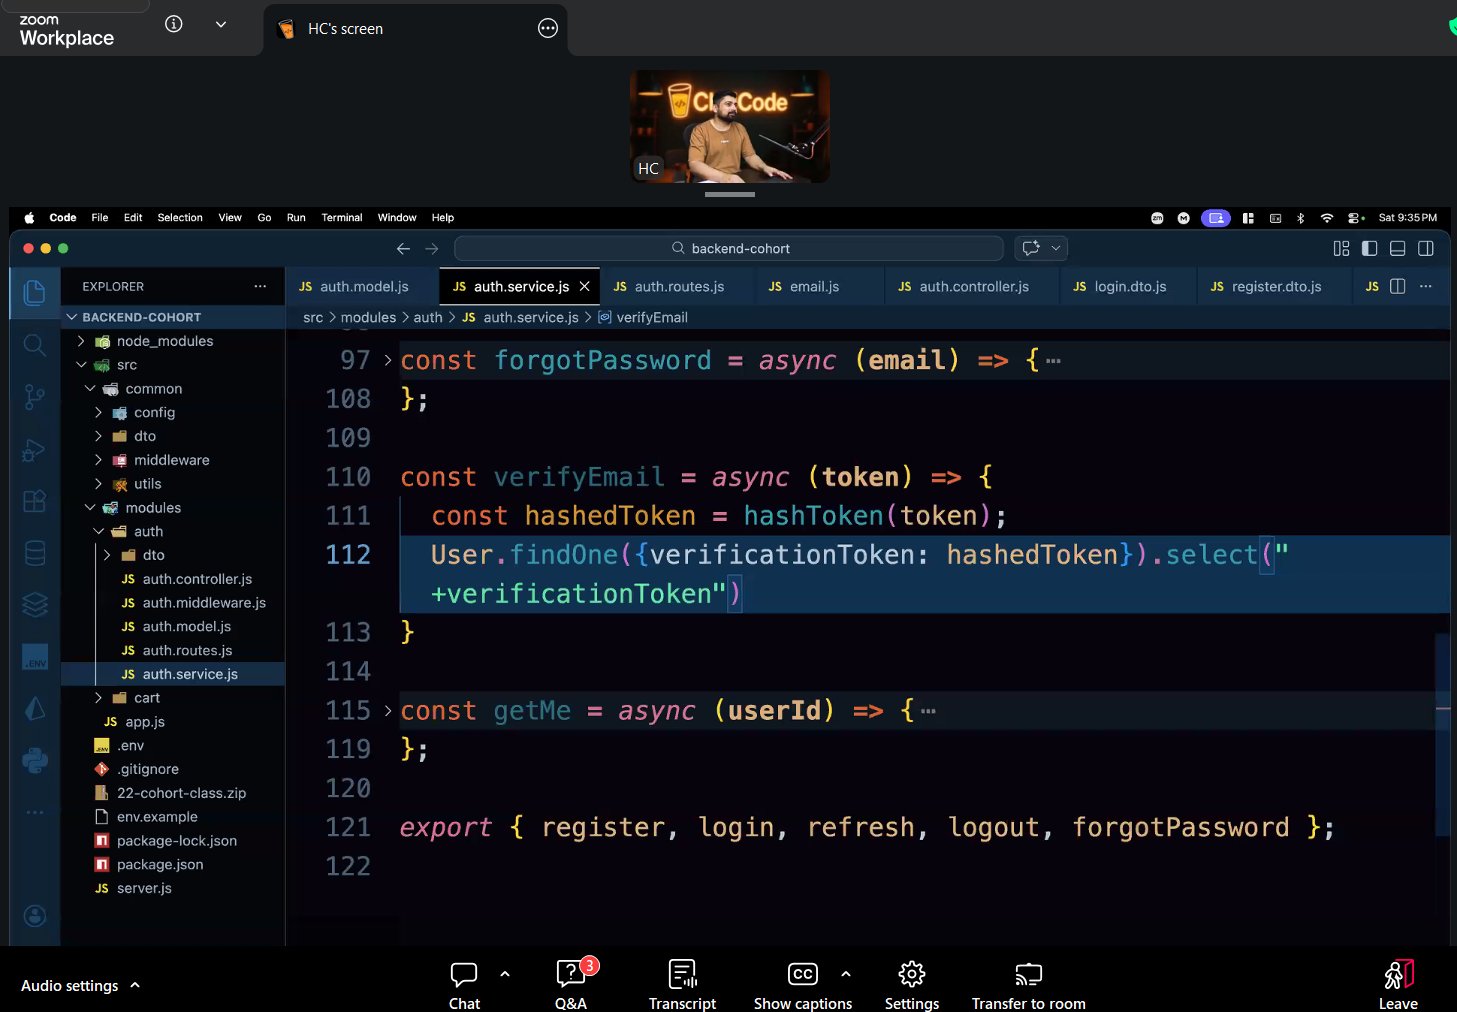Click the backend-cohort command search field
This screenshot has height=1012, width=1457.
click(729, 249)
